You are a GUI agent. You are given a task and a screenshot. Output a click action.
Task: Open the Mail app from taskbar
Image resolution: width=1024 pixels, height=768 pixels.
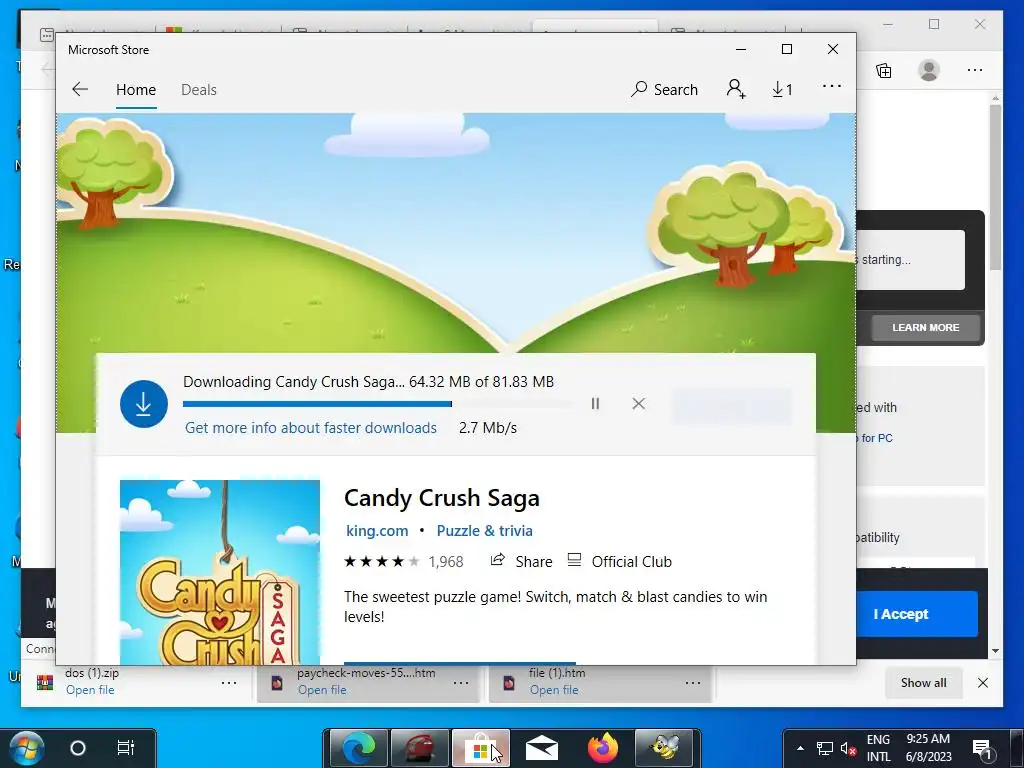pyautogui.click(x=541, y=748)
